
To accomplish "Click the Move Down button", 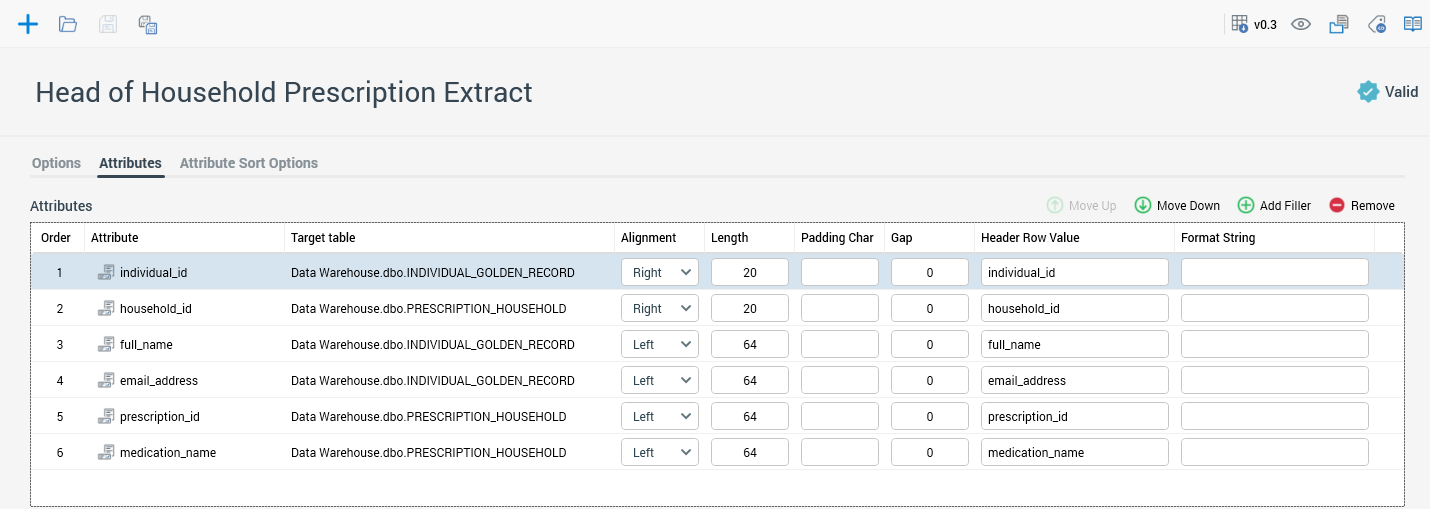I will [1177, 206].
